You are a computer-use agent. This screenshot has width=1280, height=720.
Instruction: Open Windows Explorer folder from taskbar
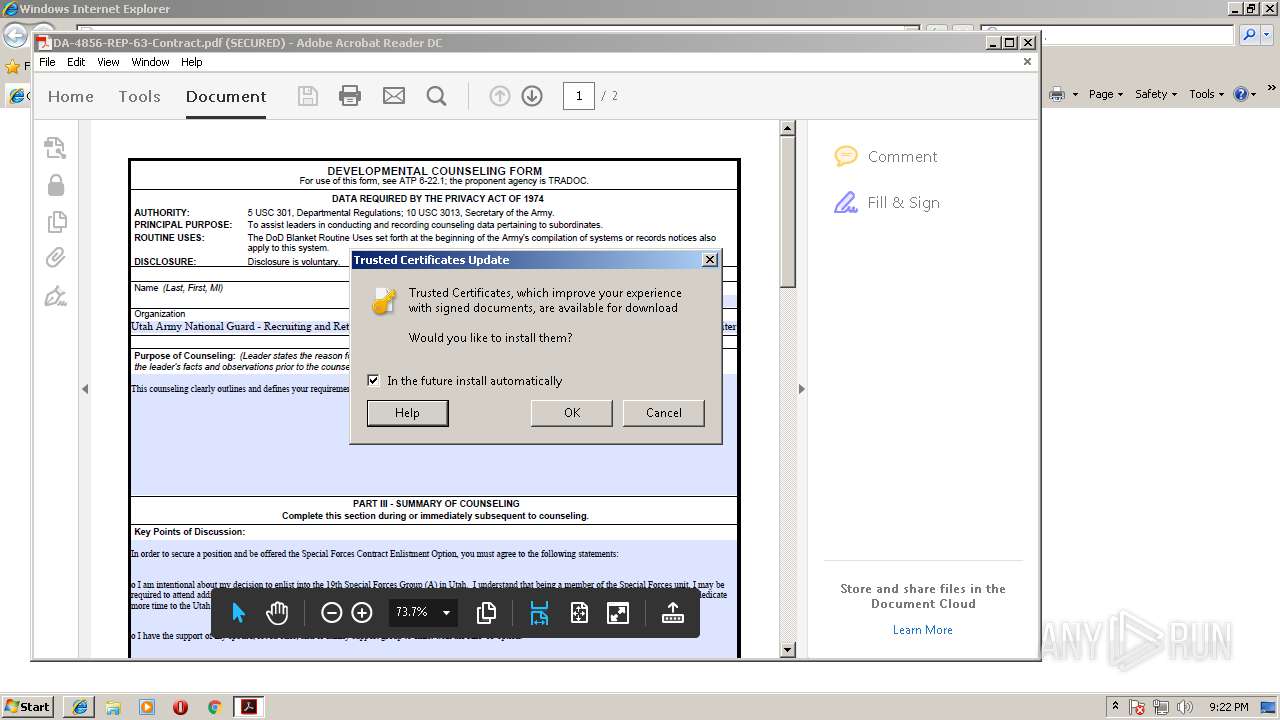coord(113,707)
